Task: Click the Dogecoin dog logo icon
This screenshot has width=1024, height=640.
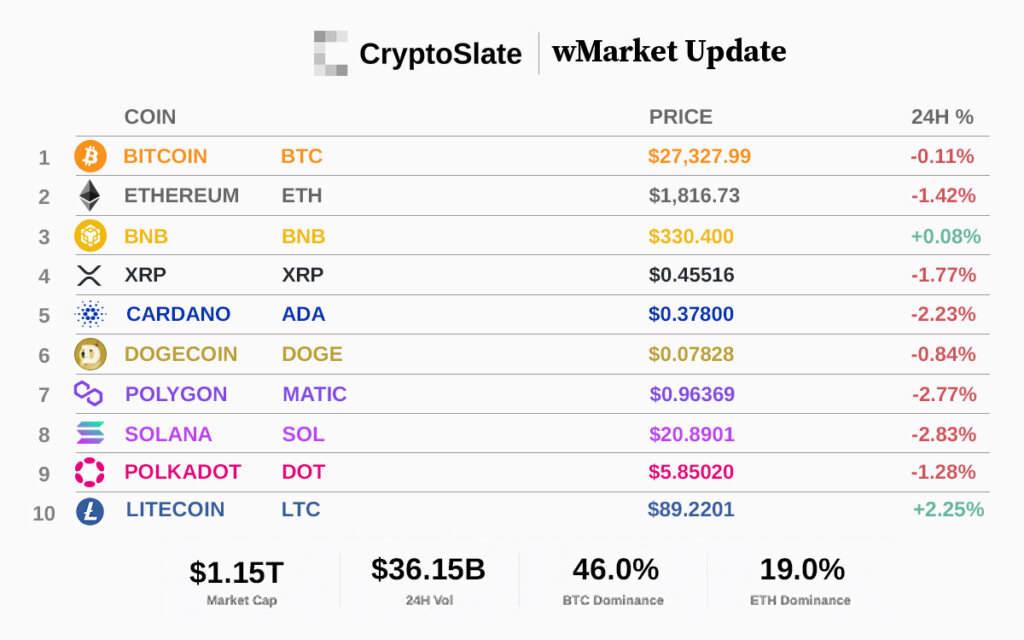Action: pos(90,354)
